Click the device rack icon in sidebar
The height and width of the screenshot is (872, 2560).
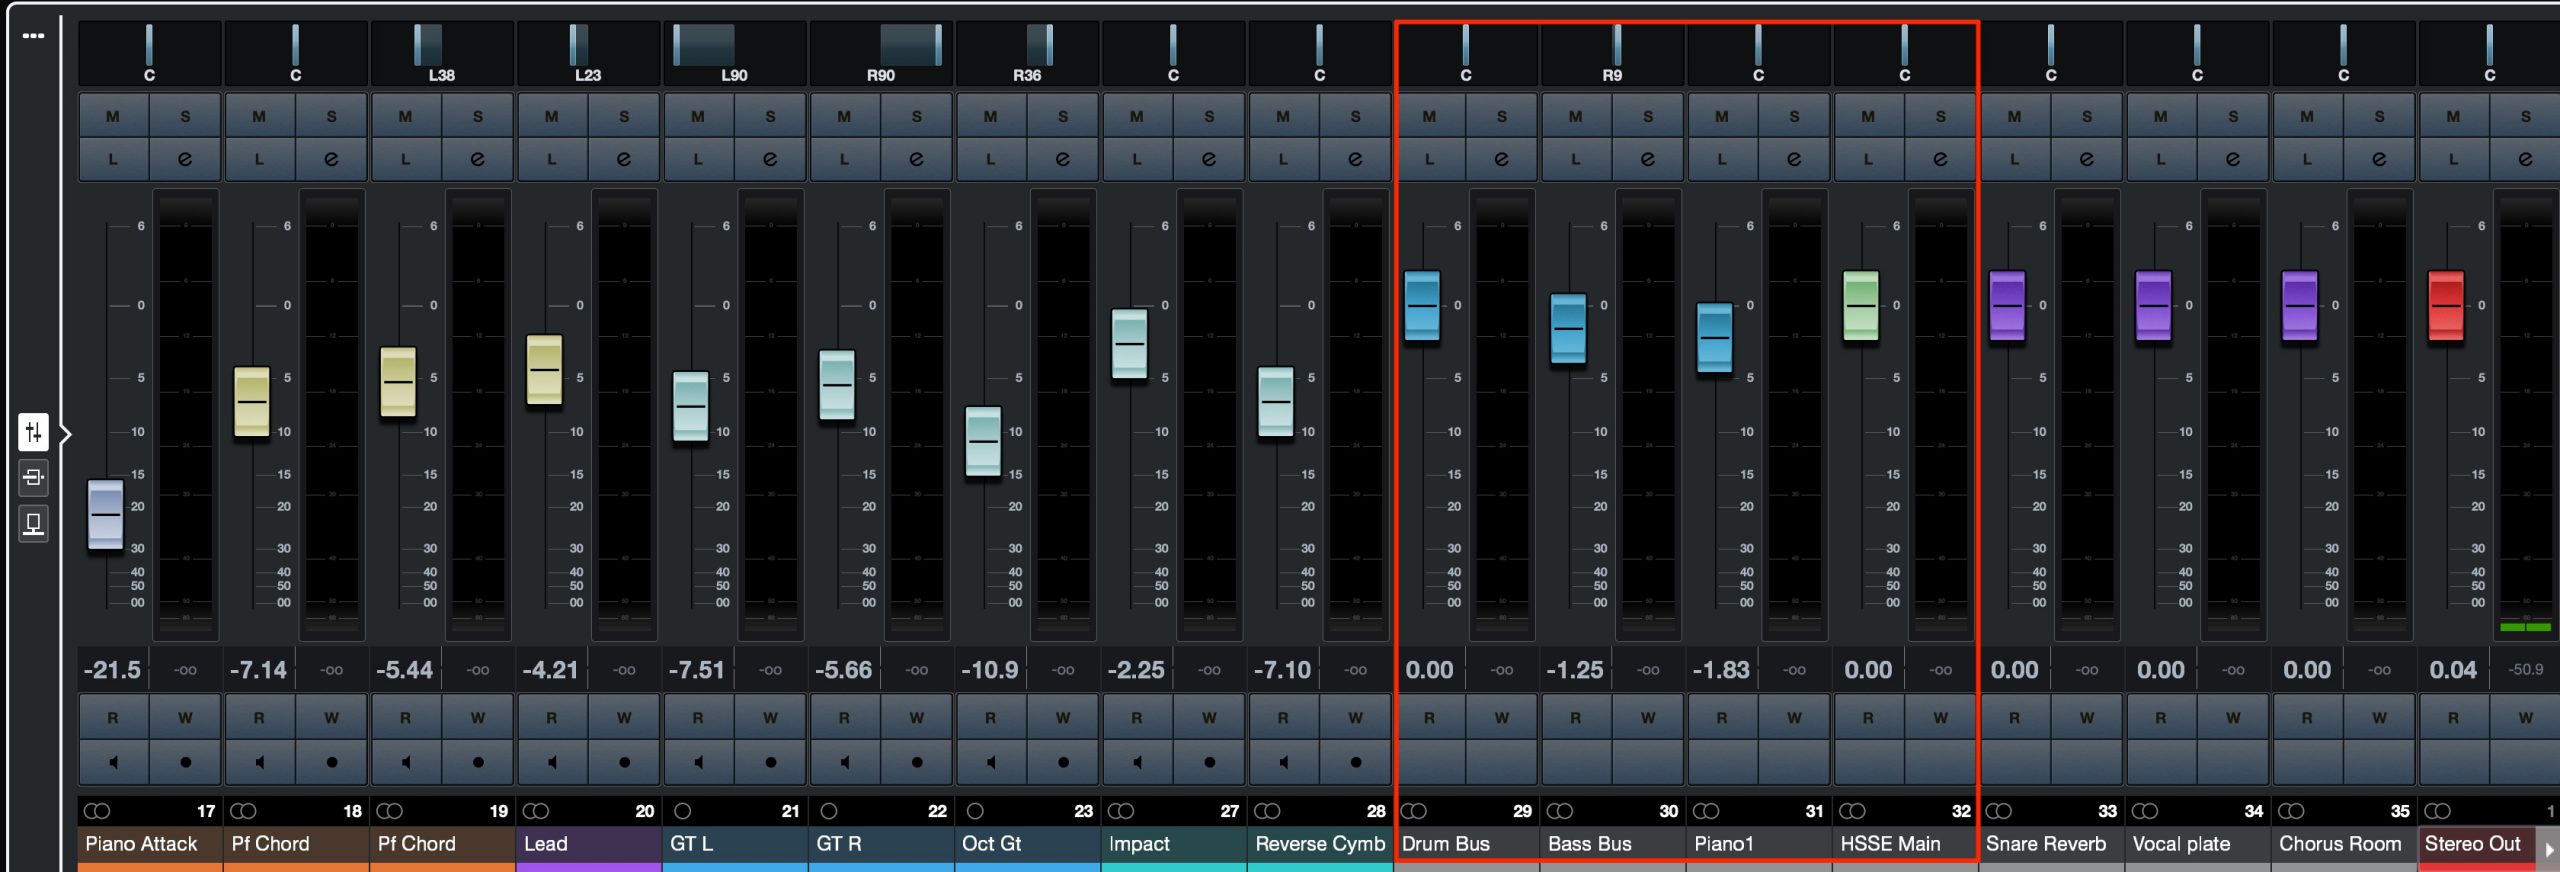pyautogui.click(x=33, y=523)
